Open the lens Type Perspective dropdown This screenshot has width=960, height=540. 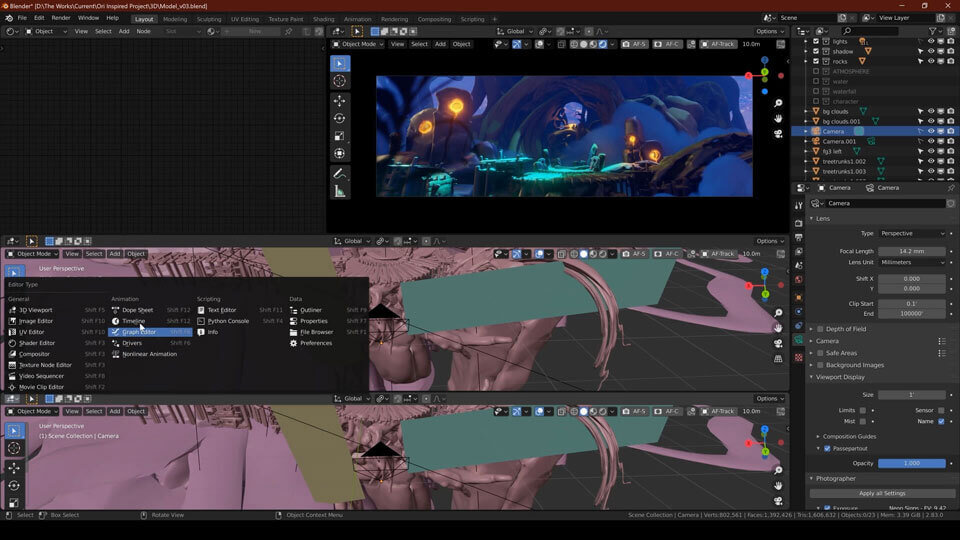click(912, 233)
